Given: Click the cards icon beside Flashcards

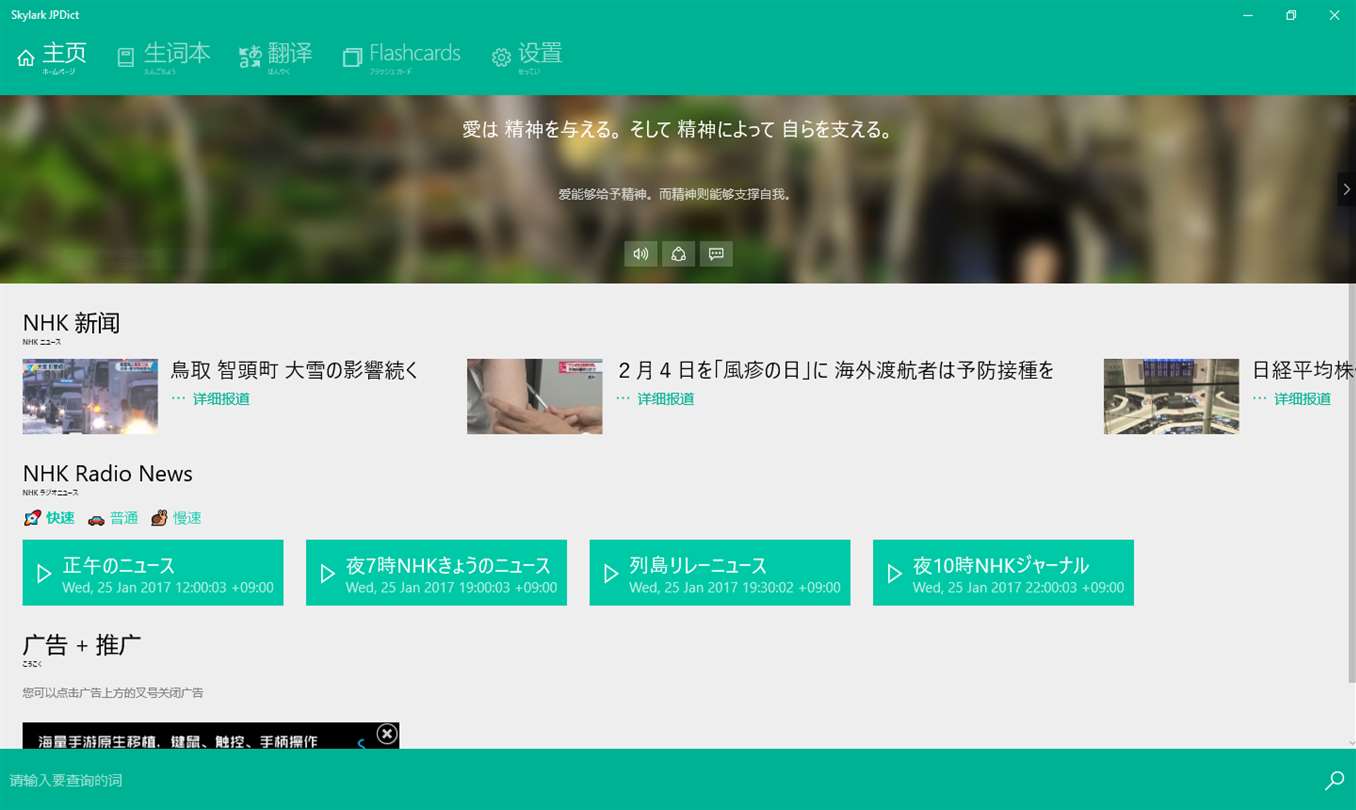Looking at the screenshot, I should [351, 58].
